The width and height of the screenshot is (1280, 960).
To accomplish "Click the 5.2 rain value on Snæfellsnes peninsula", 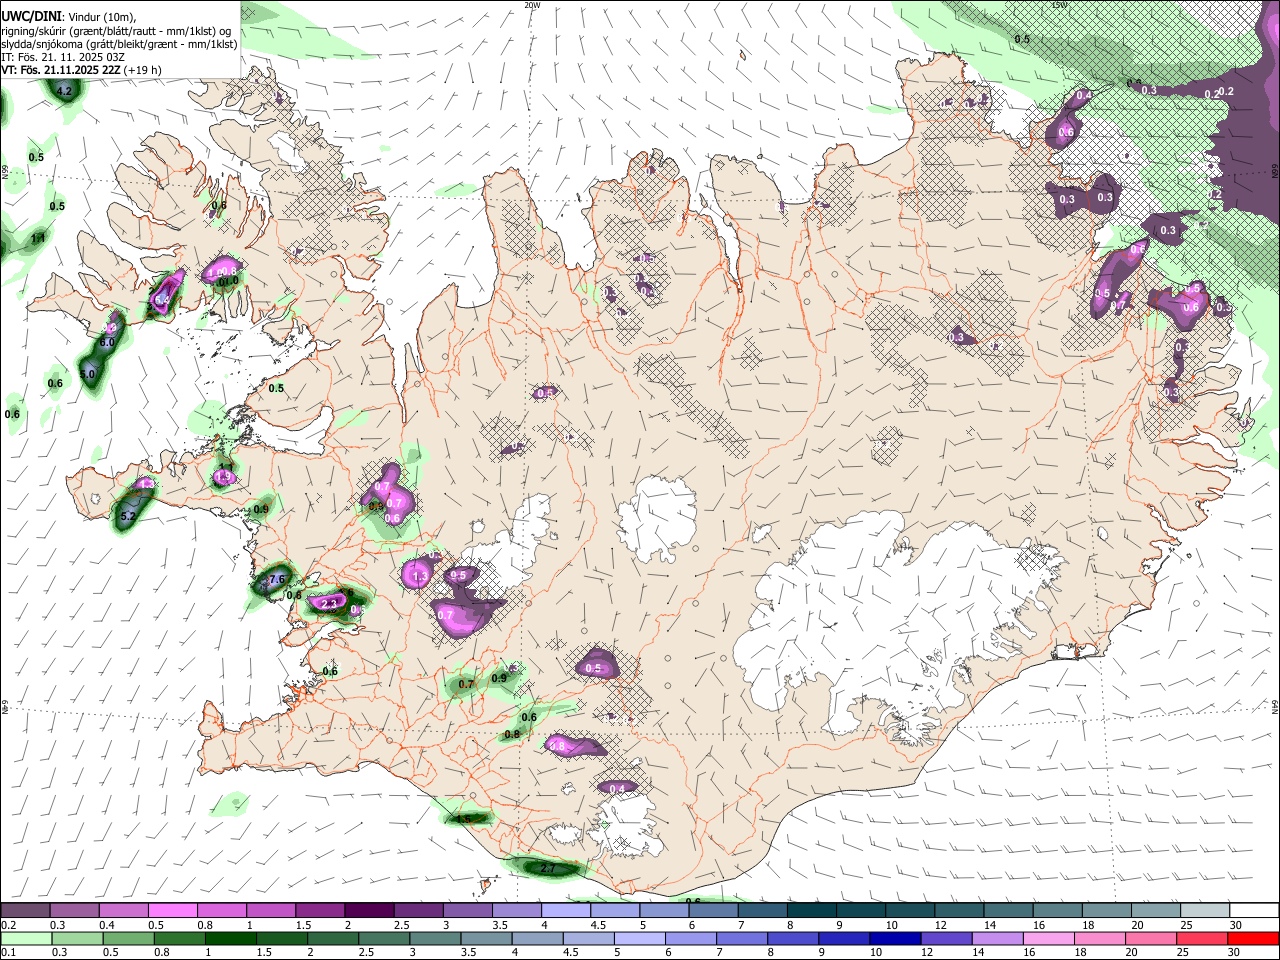I will (128, 516).
